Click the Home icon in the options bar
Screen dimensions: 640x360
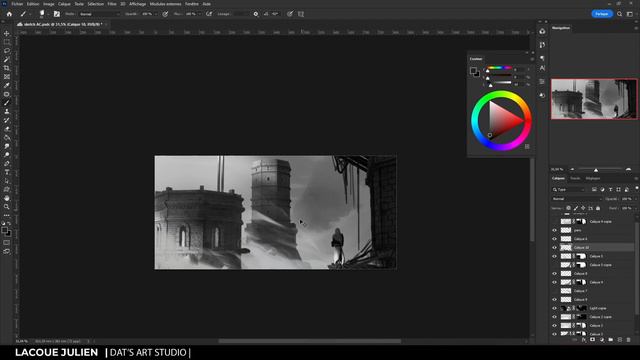tap(9, 14)
